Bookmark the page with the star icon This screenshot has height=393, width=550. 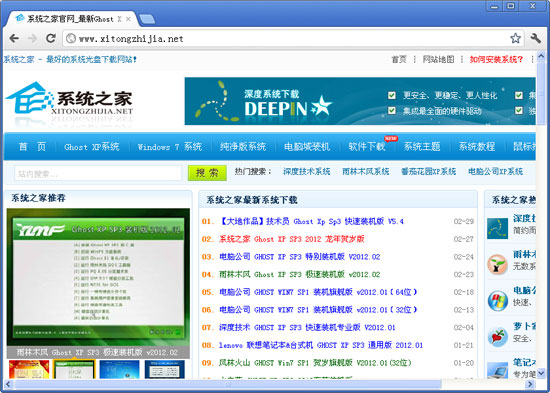[x=515, y=38]
